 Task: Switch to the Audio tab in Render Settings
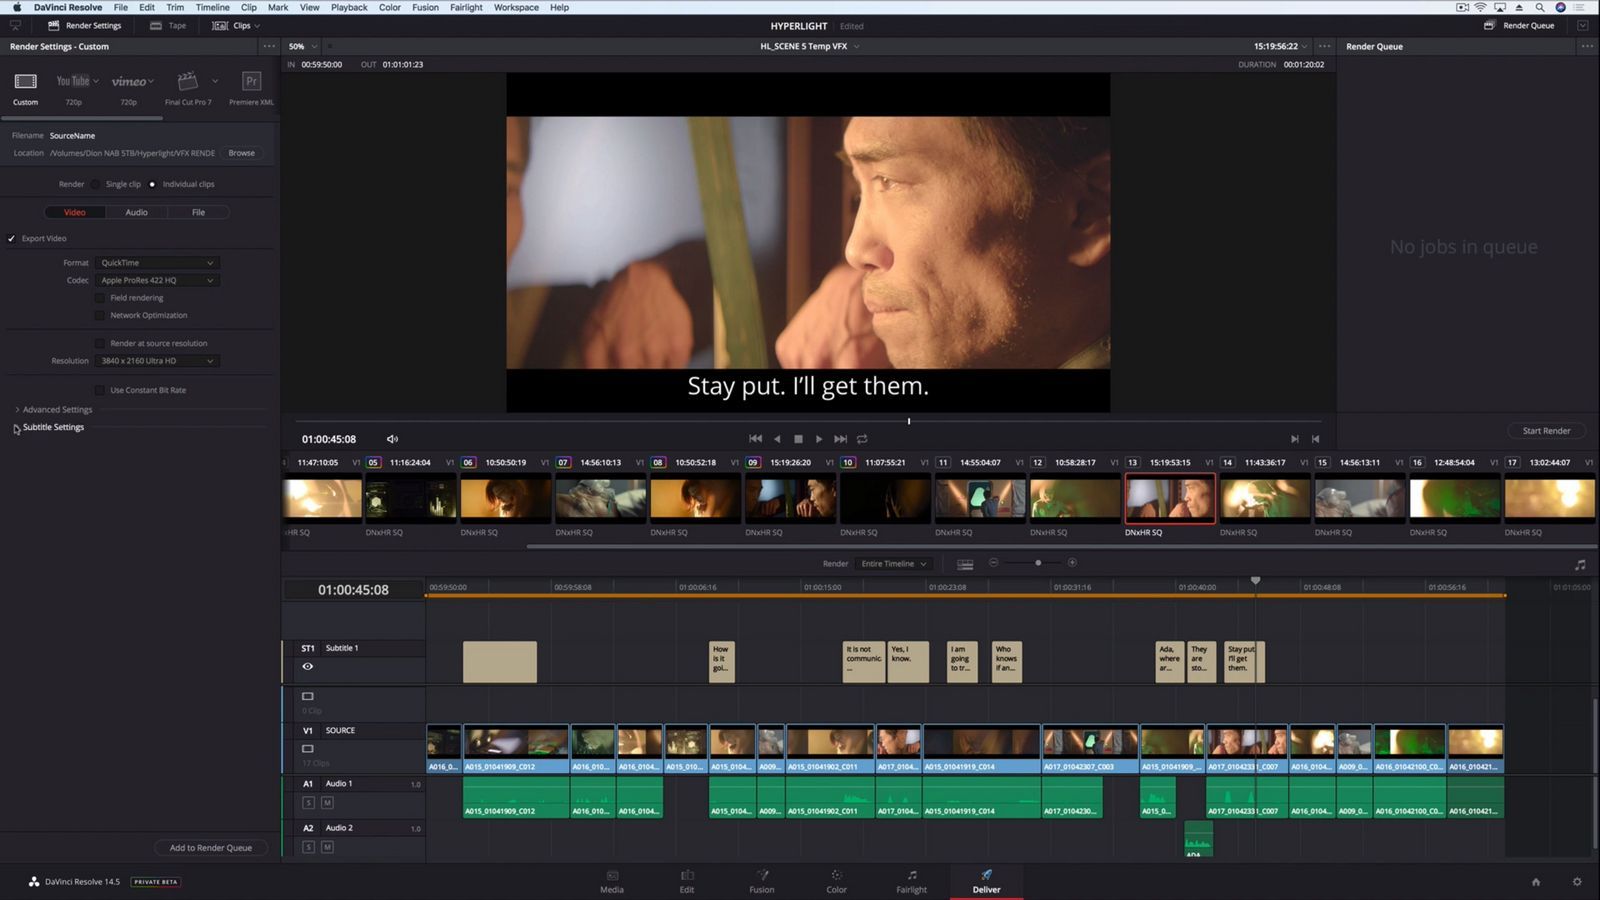pos(136,212)
